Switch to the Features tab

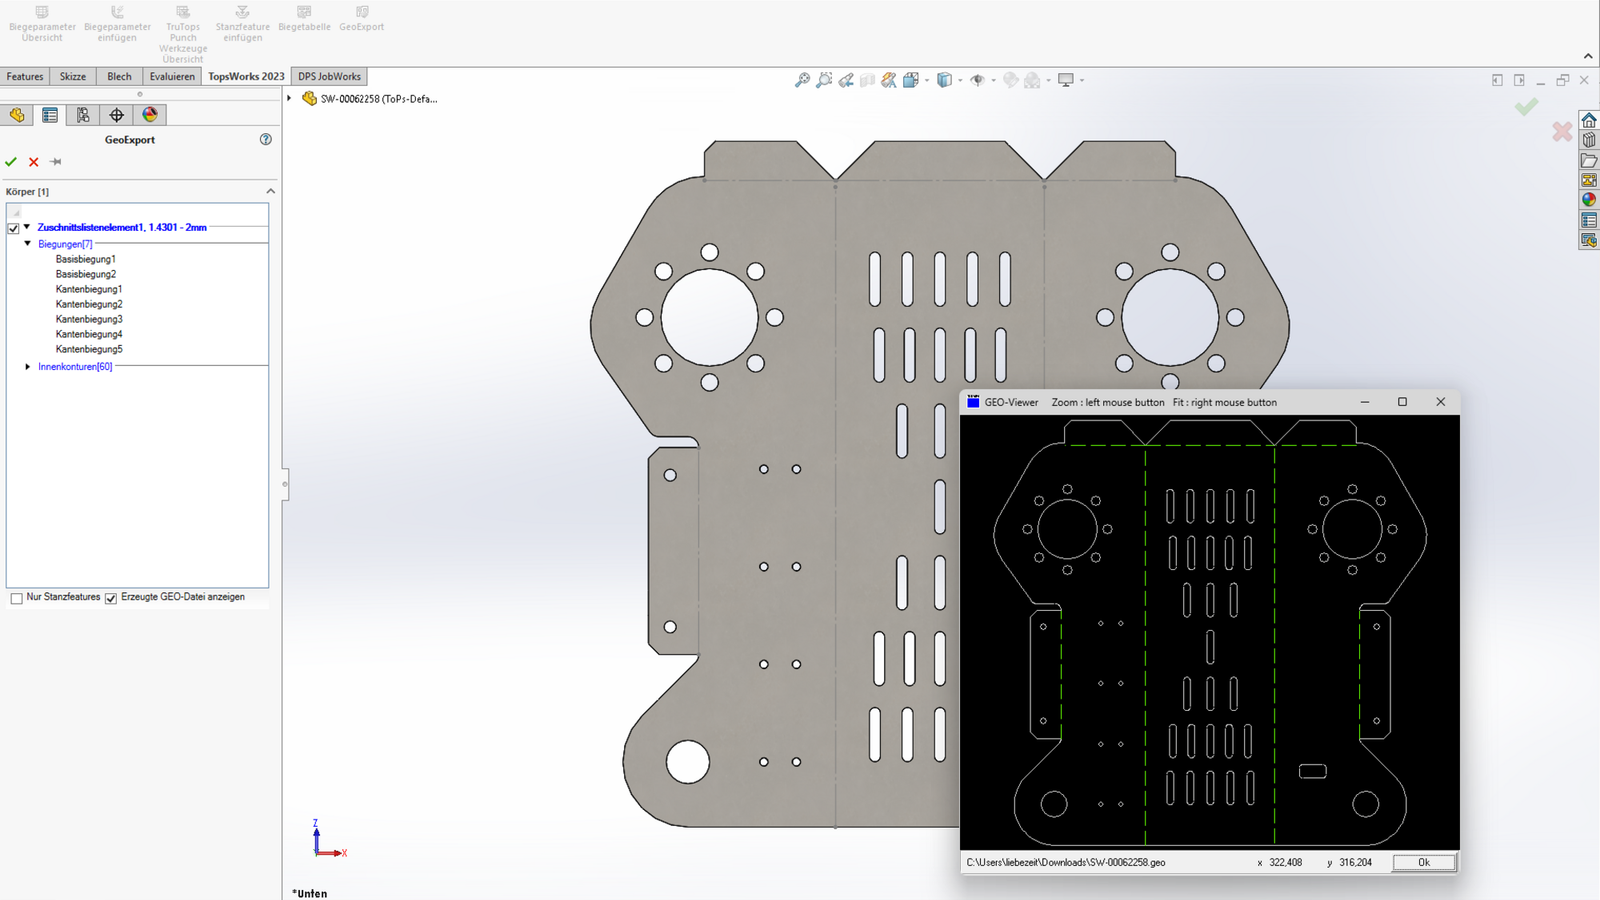(25, 76)
